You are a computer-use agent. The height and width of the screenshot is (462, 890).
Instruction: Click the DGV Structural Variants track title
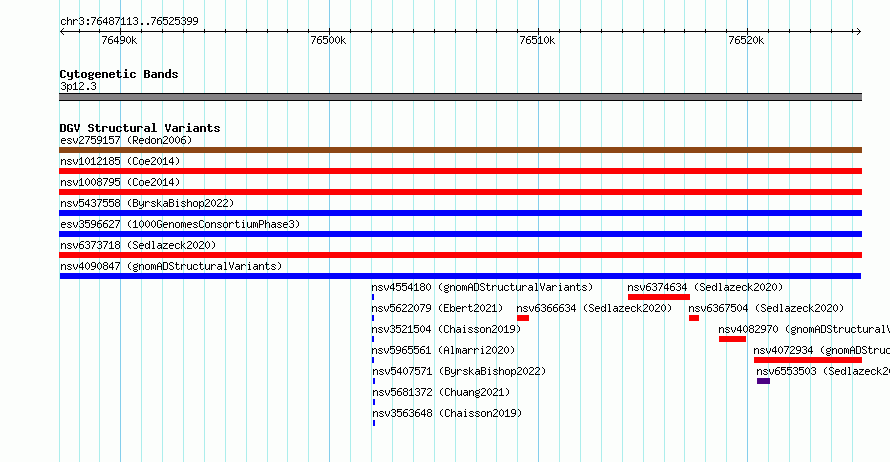pos(140,128)
